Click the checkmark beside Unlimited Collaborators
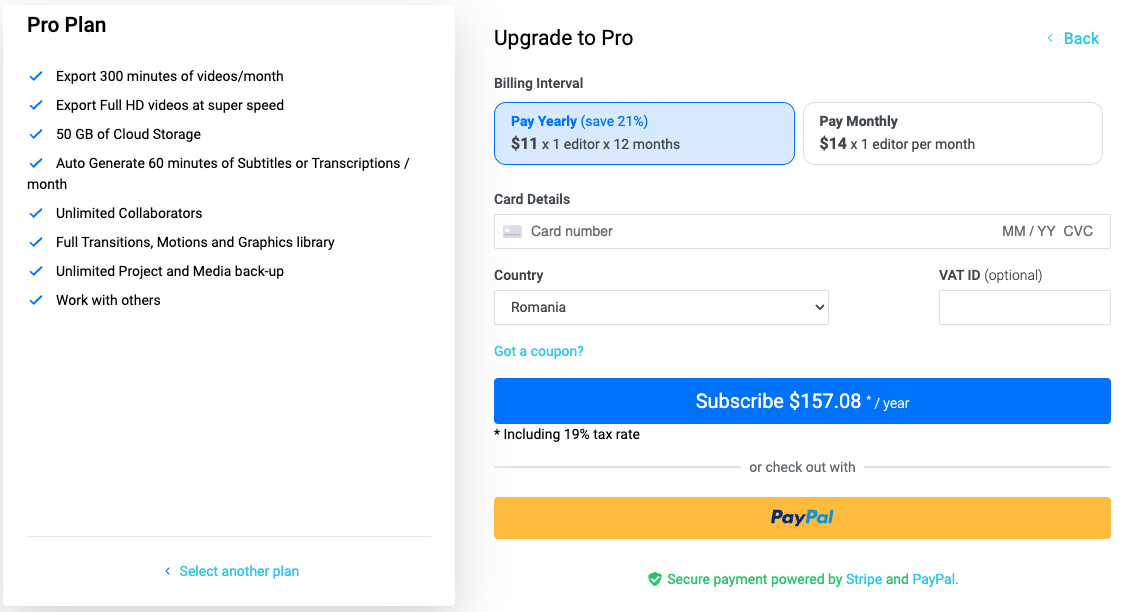 36,213
